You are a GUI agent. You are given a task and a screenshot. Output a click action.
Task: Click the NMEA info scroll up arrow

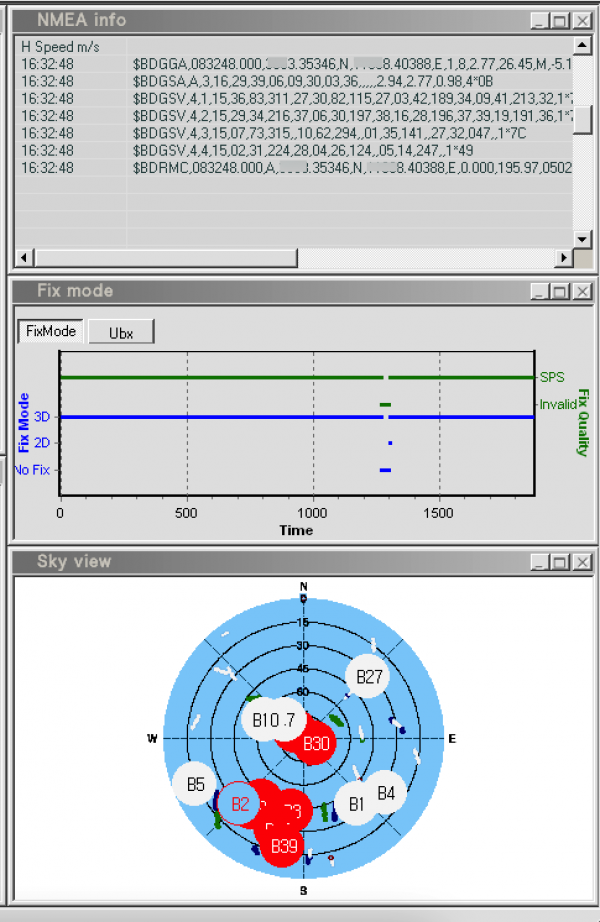pos(582,45)
